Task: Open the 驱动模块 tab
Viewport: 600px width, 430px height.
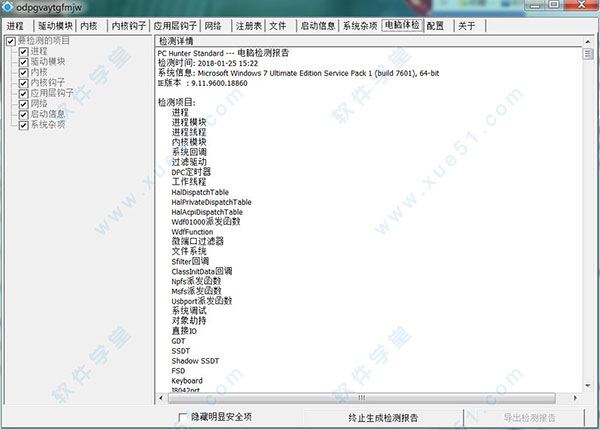Action: click(x=55, y=25)
